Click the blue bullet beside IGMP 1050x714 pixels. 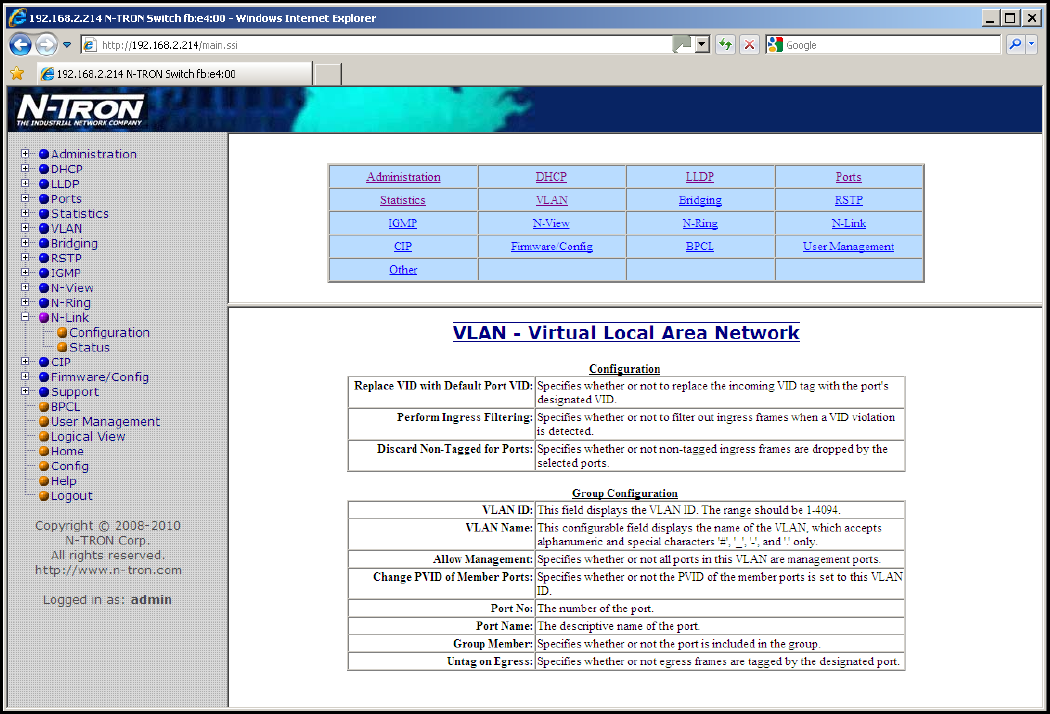[x=44, y=273]
